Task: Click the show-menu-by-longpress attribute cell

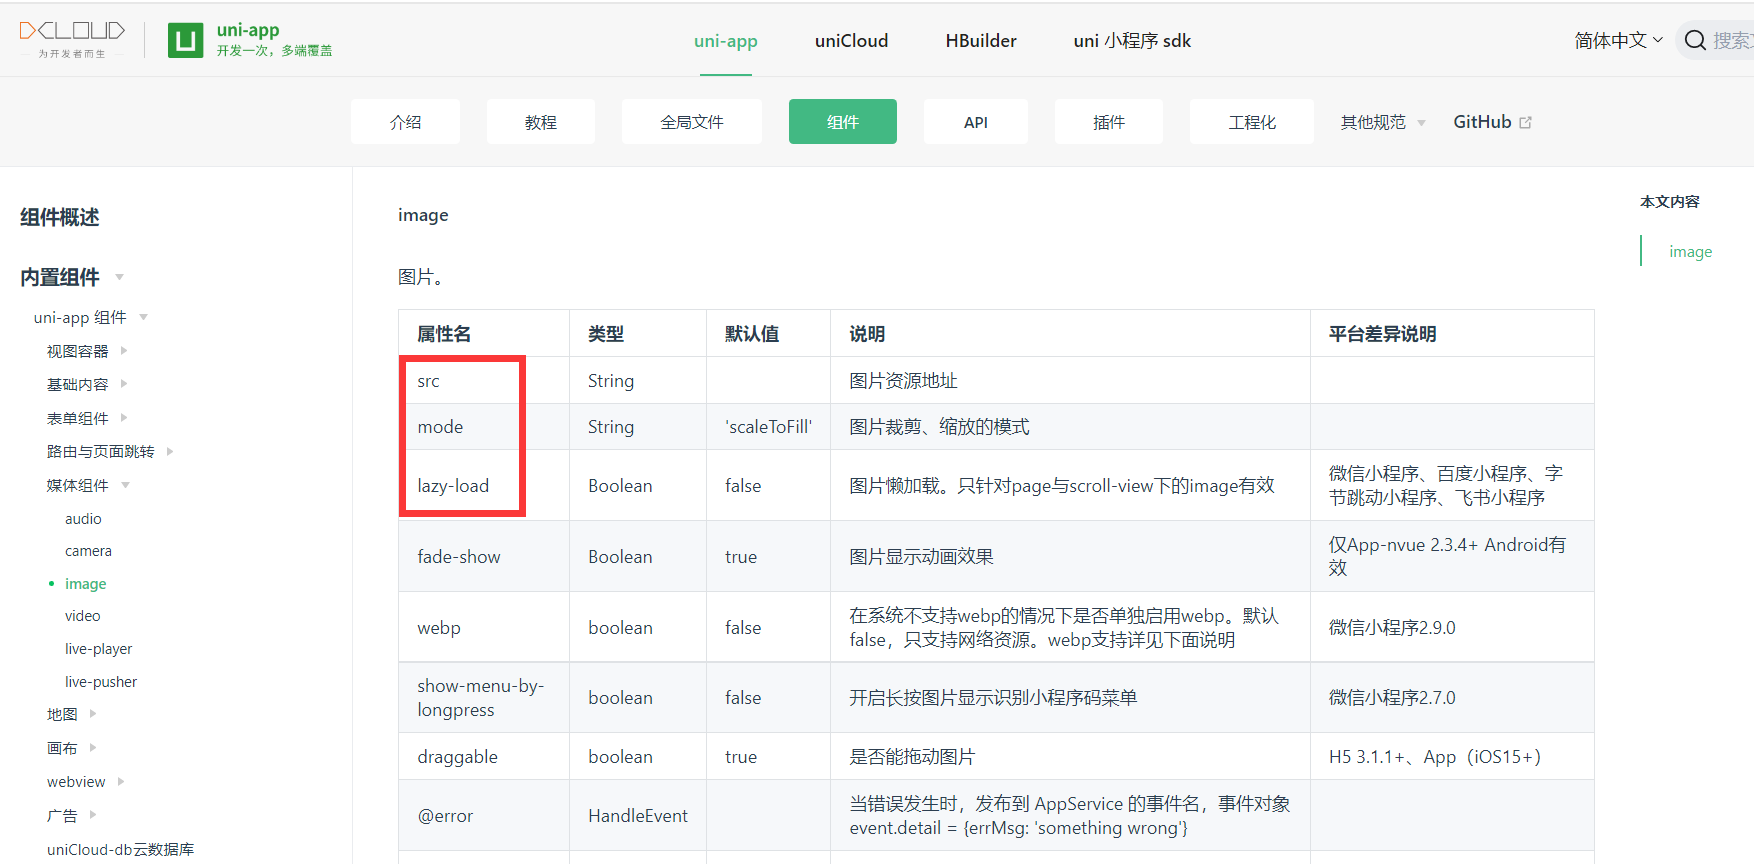Action: pos(484,698)
